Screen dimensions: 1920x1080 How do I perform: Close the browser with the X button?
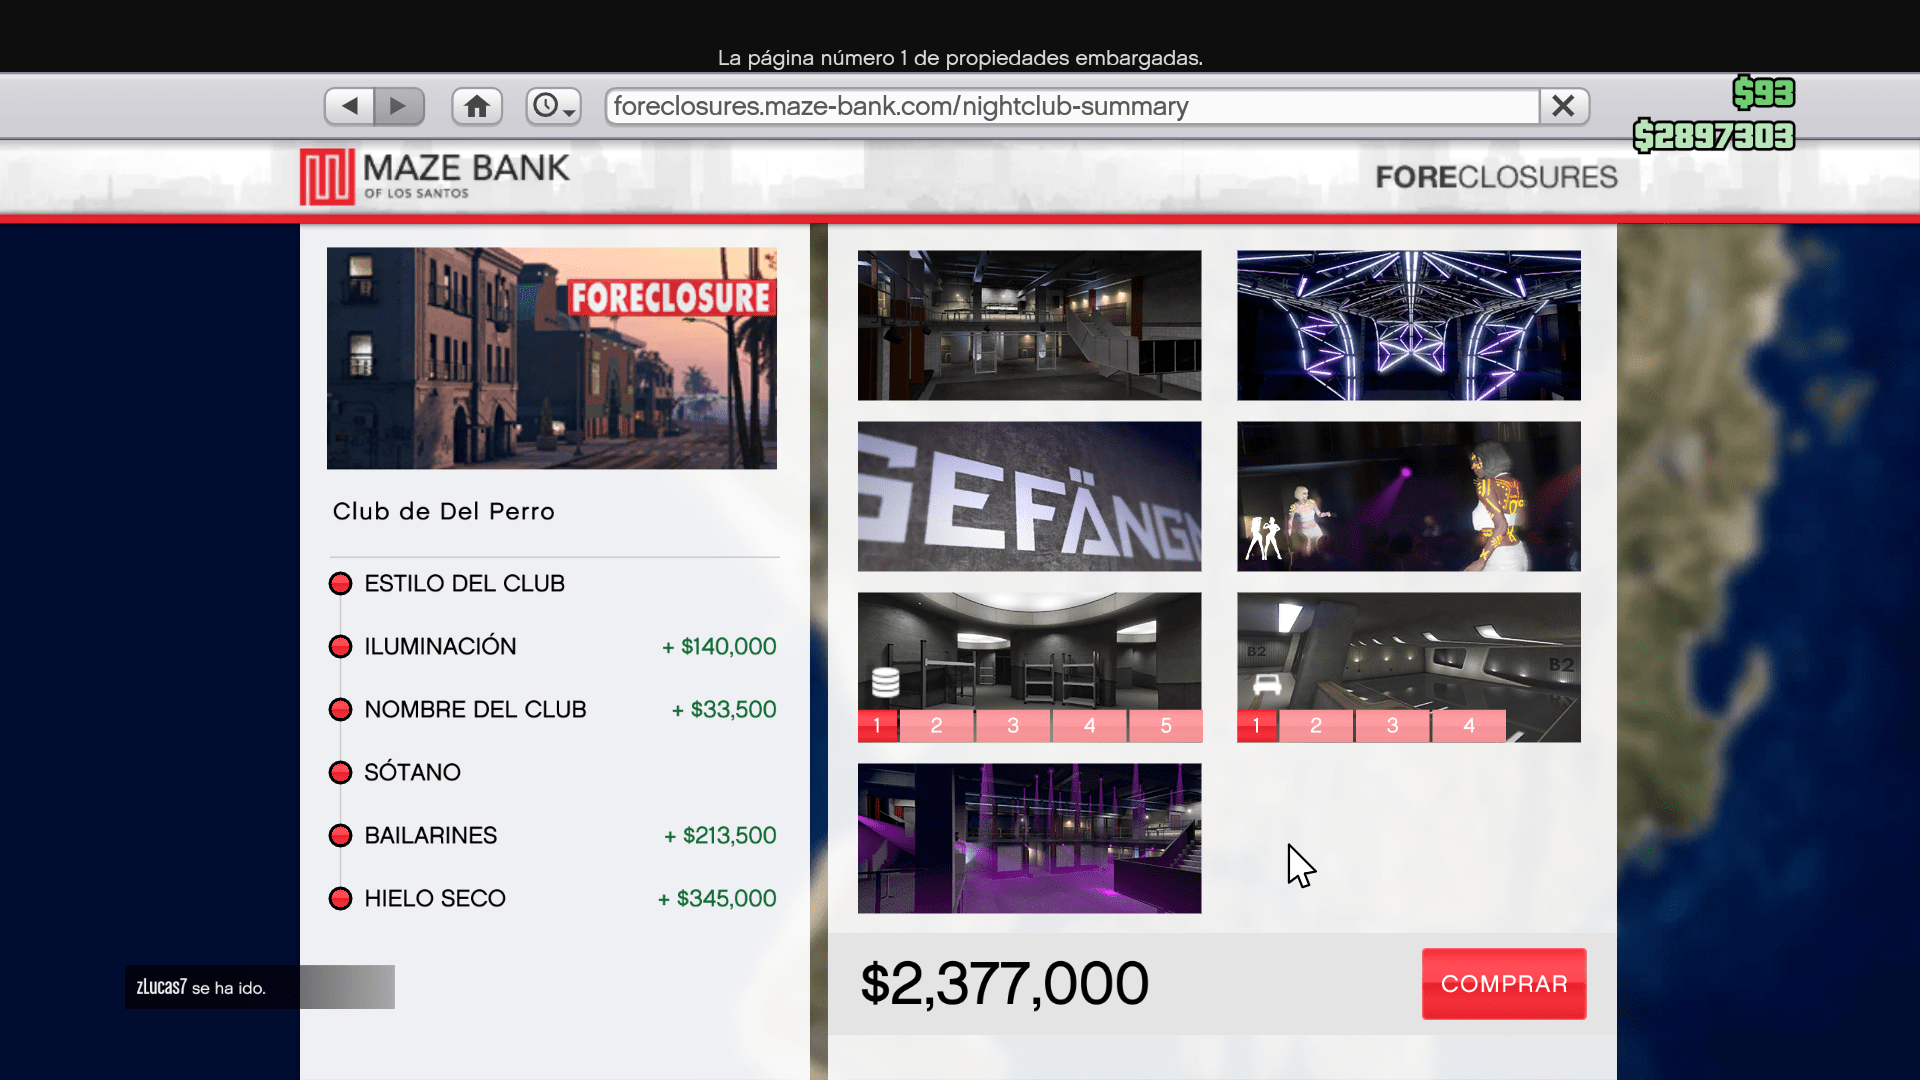(1564, 106)
